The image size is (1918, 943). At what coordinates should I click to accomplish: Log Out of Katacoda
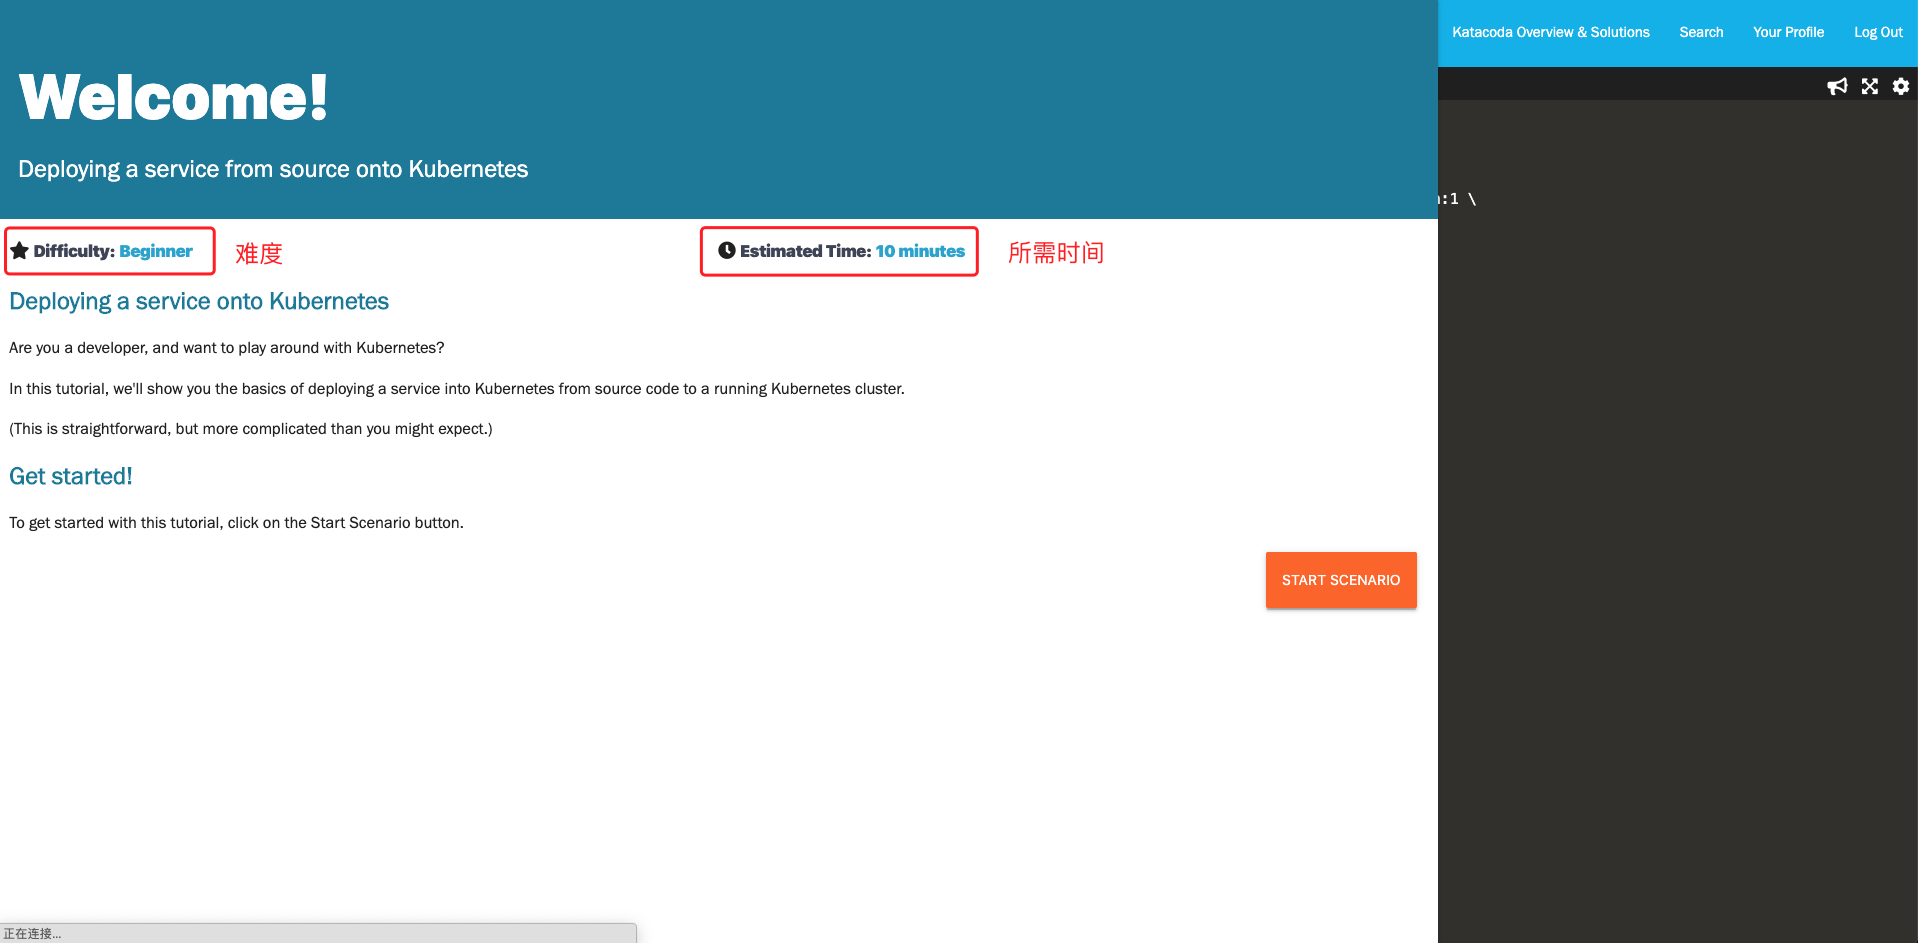[x=1877, y=31]
